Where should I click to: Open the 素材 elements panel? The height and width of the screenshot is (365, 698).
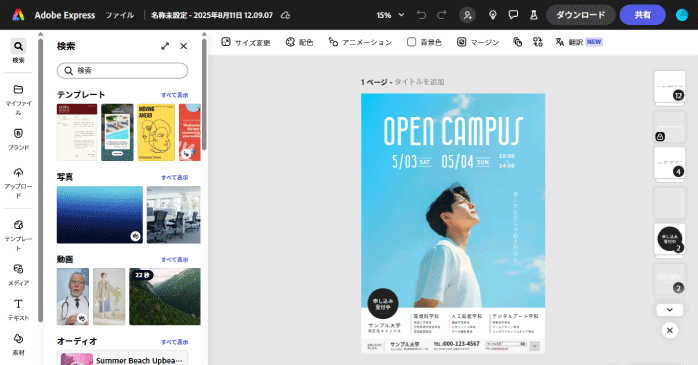[x=18, y=345]
